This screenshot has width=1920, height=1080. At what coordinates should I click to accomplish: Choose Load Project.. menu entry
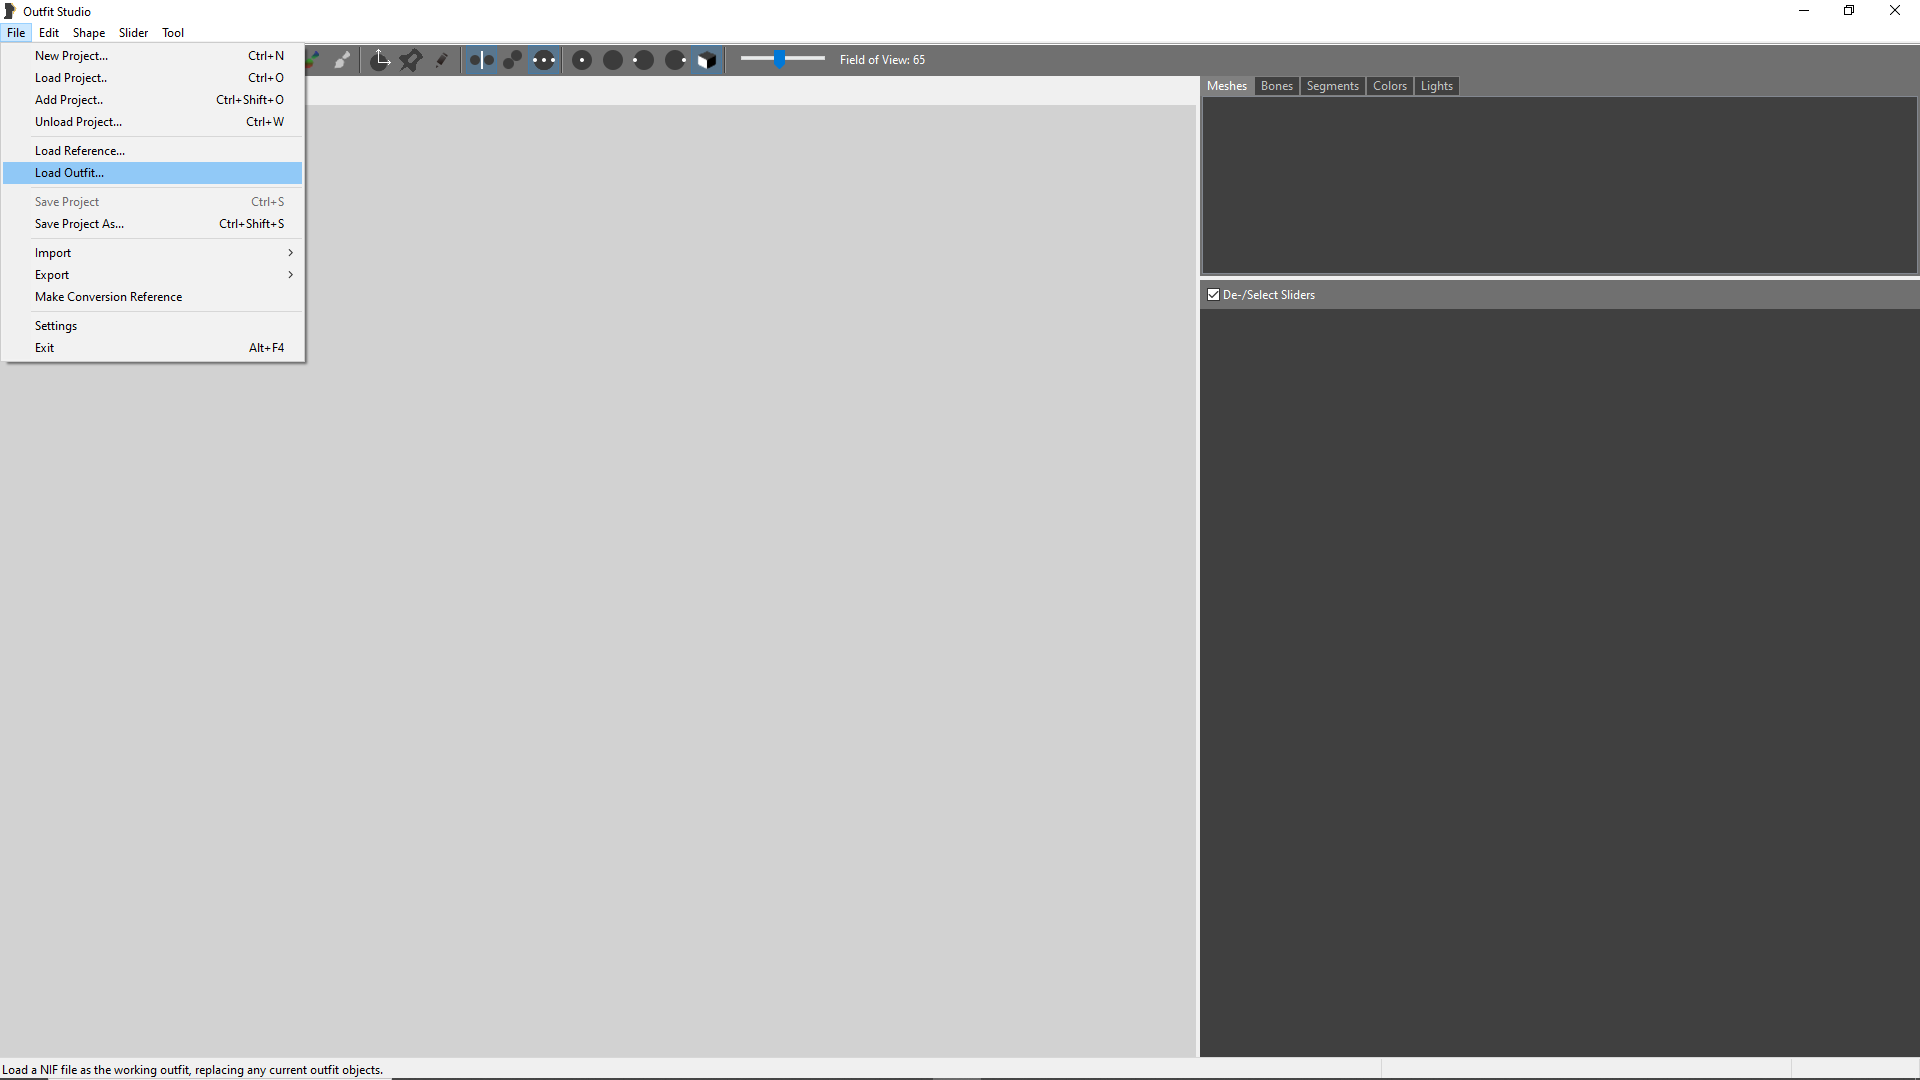(153, 78)
